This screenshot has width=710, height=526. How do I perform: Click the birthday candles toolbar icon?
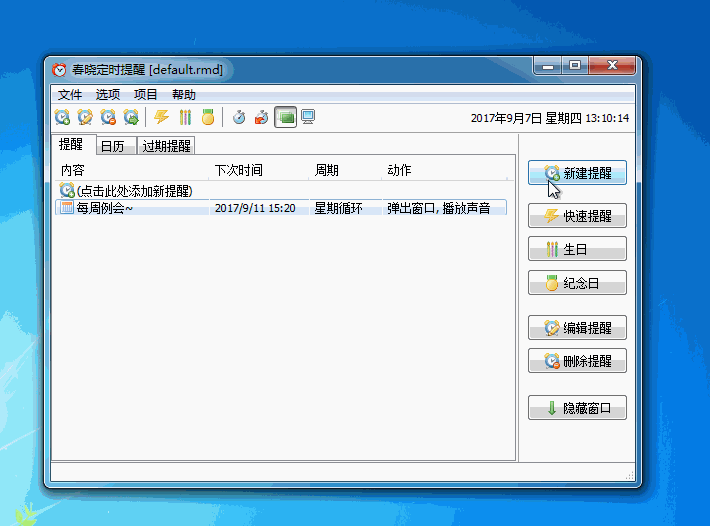click(185, 117)
